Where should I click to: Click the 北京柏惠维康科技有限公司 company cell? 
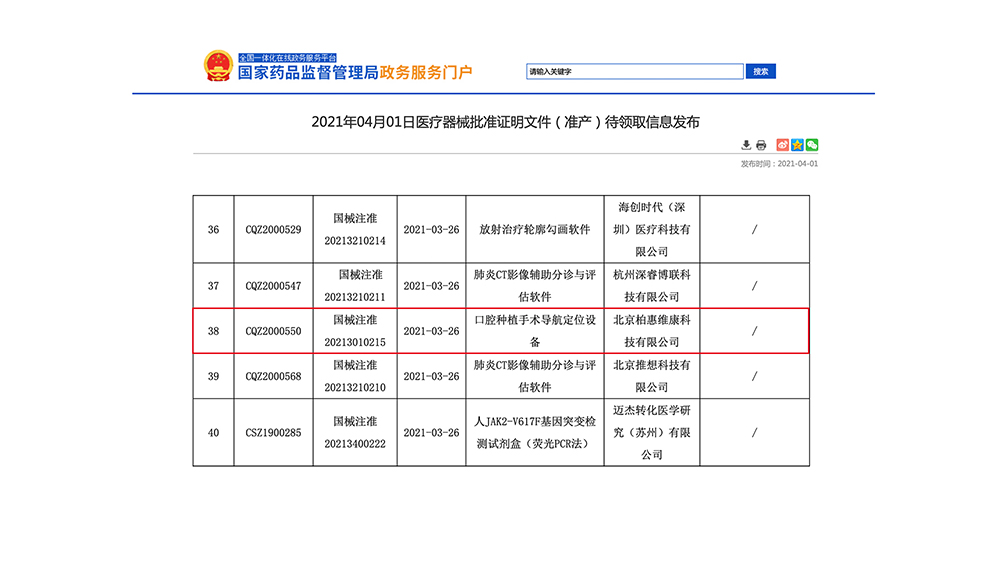pos(652,331)
